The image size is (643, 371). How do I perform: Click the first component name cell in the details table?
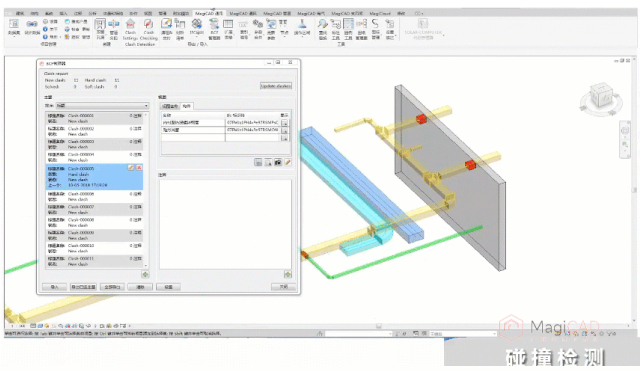(x=193, y=123)
